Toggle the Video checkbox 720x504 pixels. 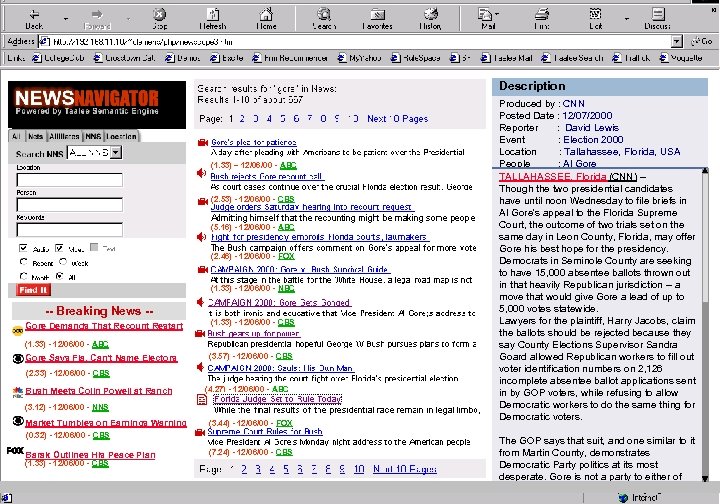[x=59, y=248]
